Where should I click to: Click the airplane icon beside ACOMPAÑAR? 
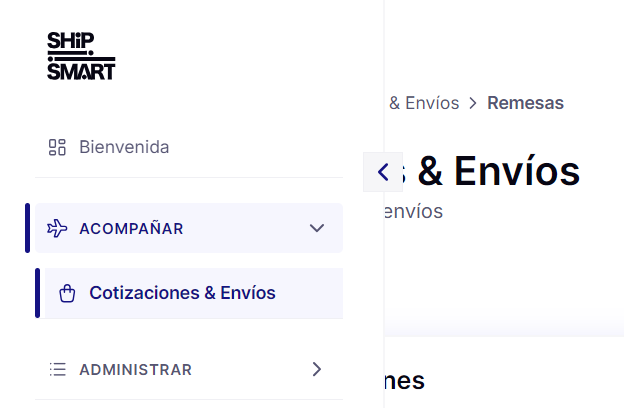click(57, 228)
